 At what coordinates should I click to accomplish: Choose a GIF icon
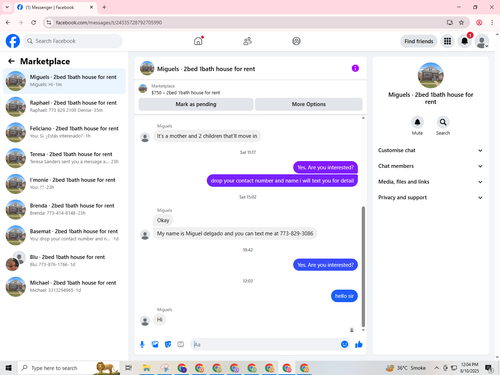click(181, 344)
